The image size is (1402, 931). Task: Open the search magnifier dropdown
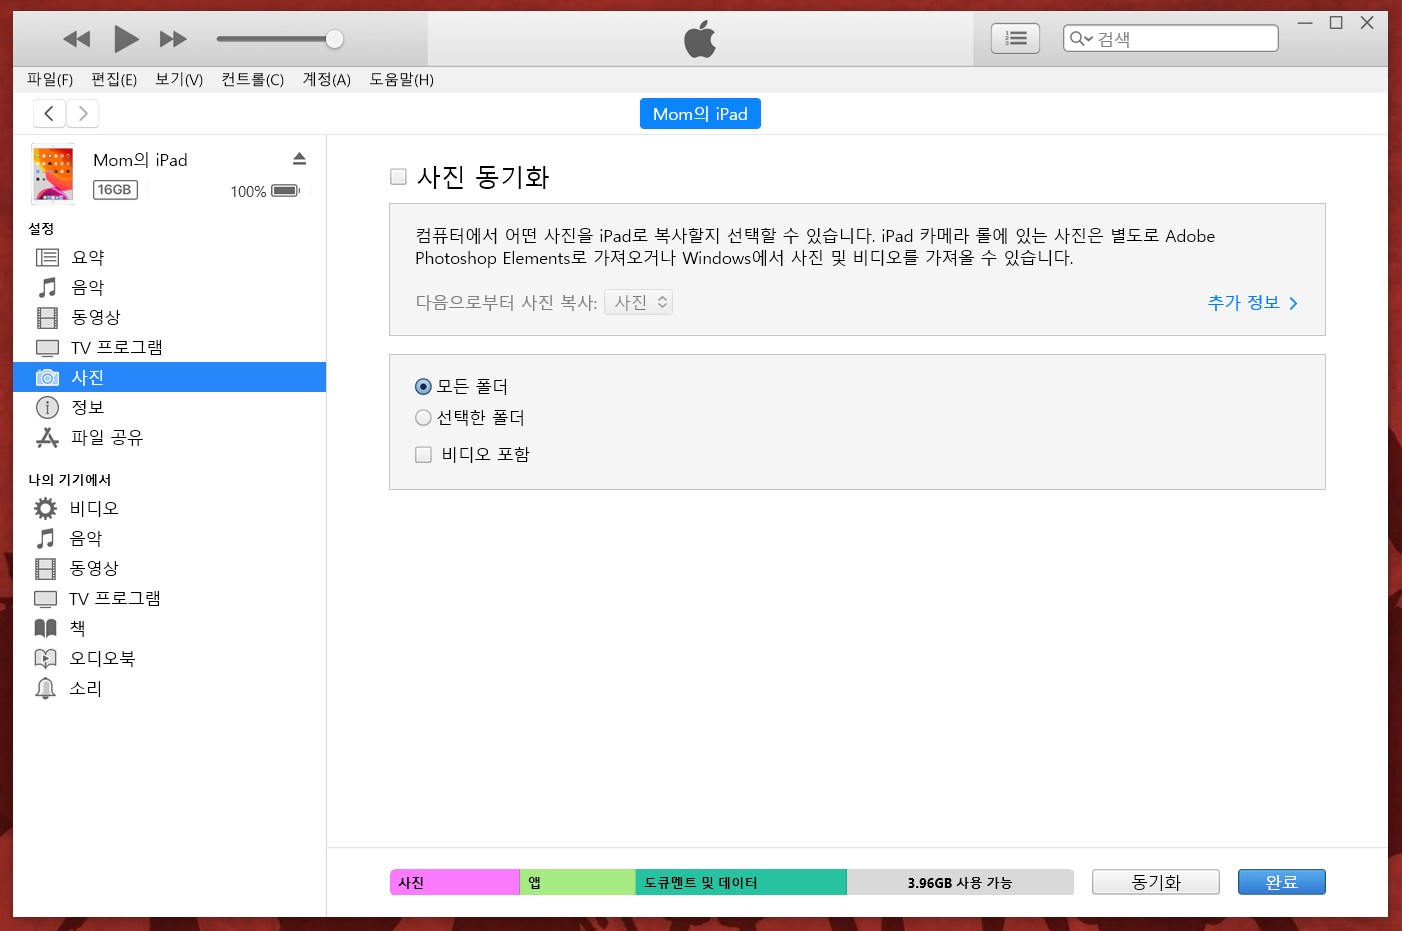(x=1081, y=38)
